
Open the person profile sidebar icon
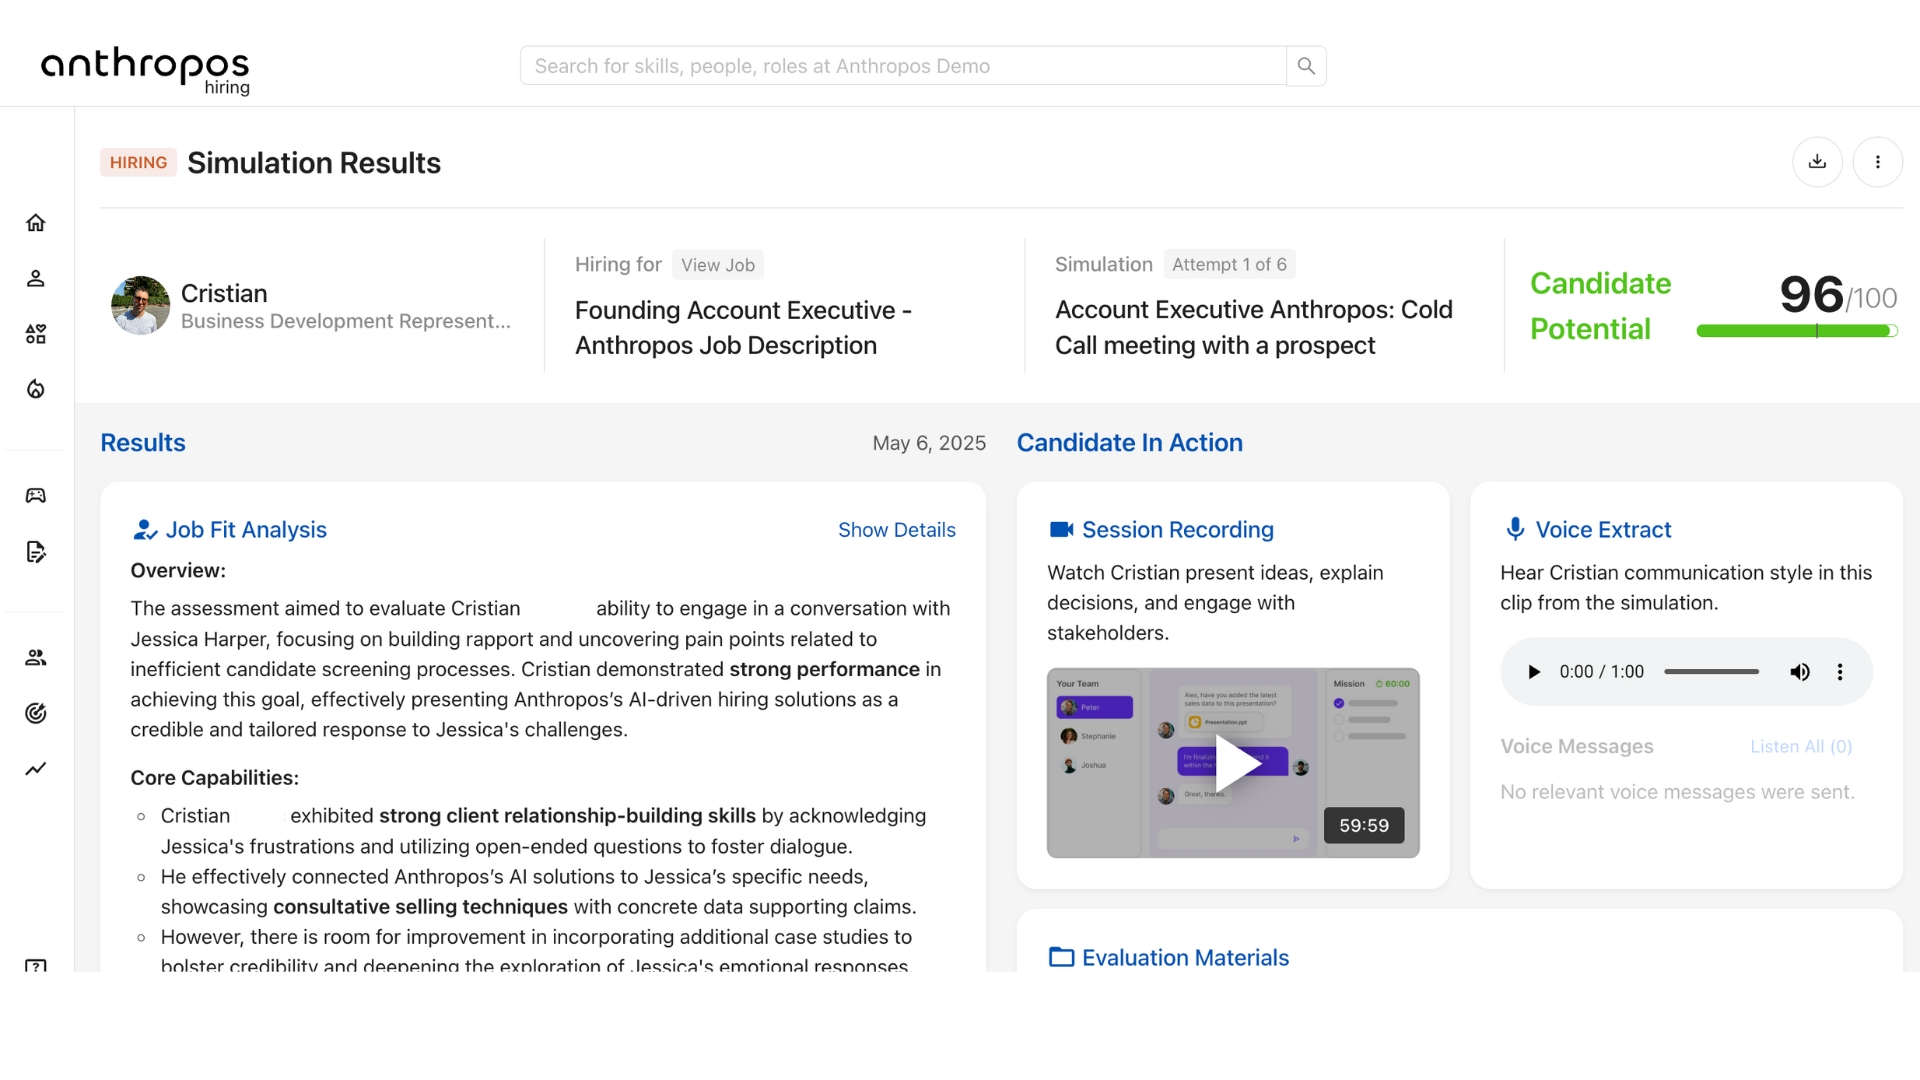[36, 278]
